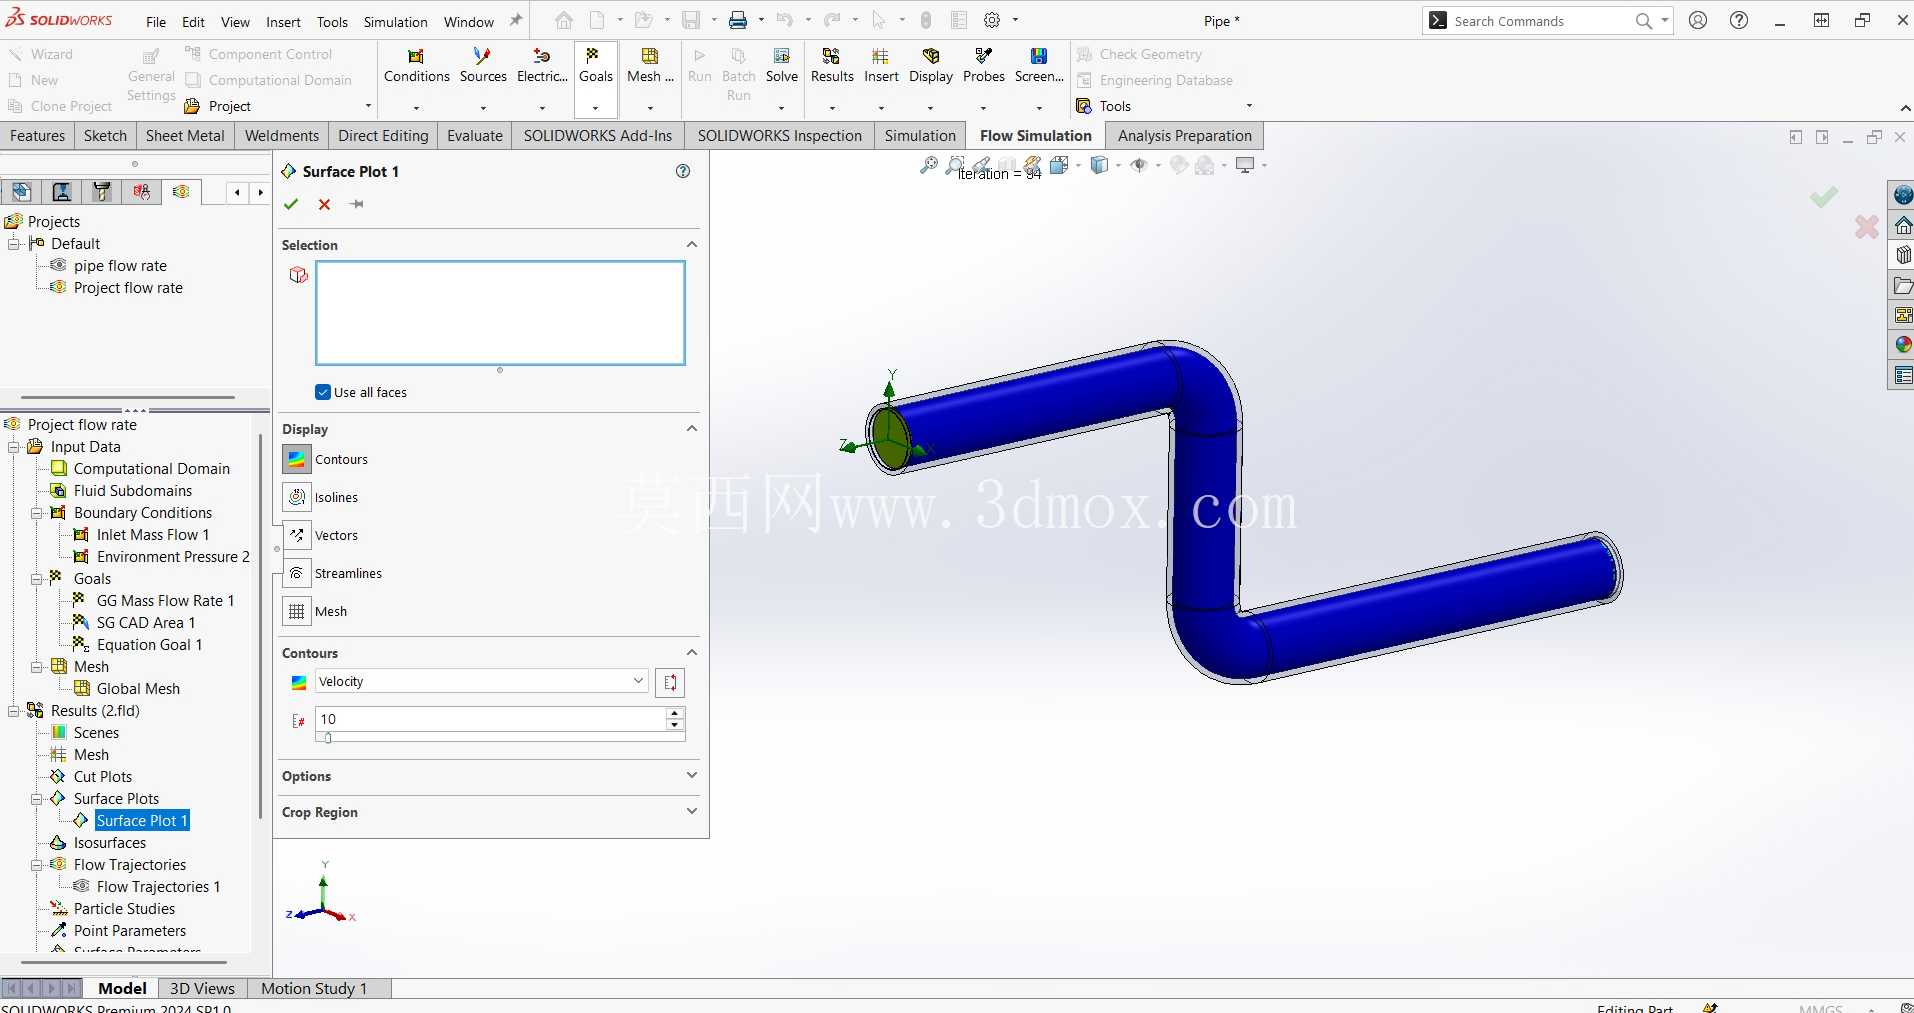
Task: Switch to the Analysis Preparation tab
Action: tap(1184, 136)
